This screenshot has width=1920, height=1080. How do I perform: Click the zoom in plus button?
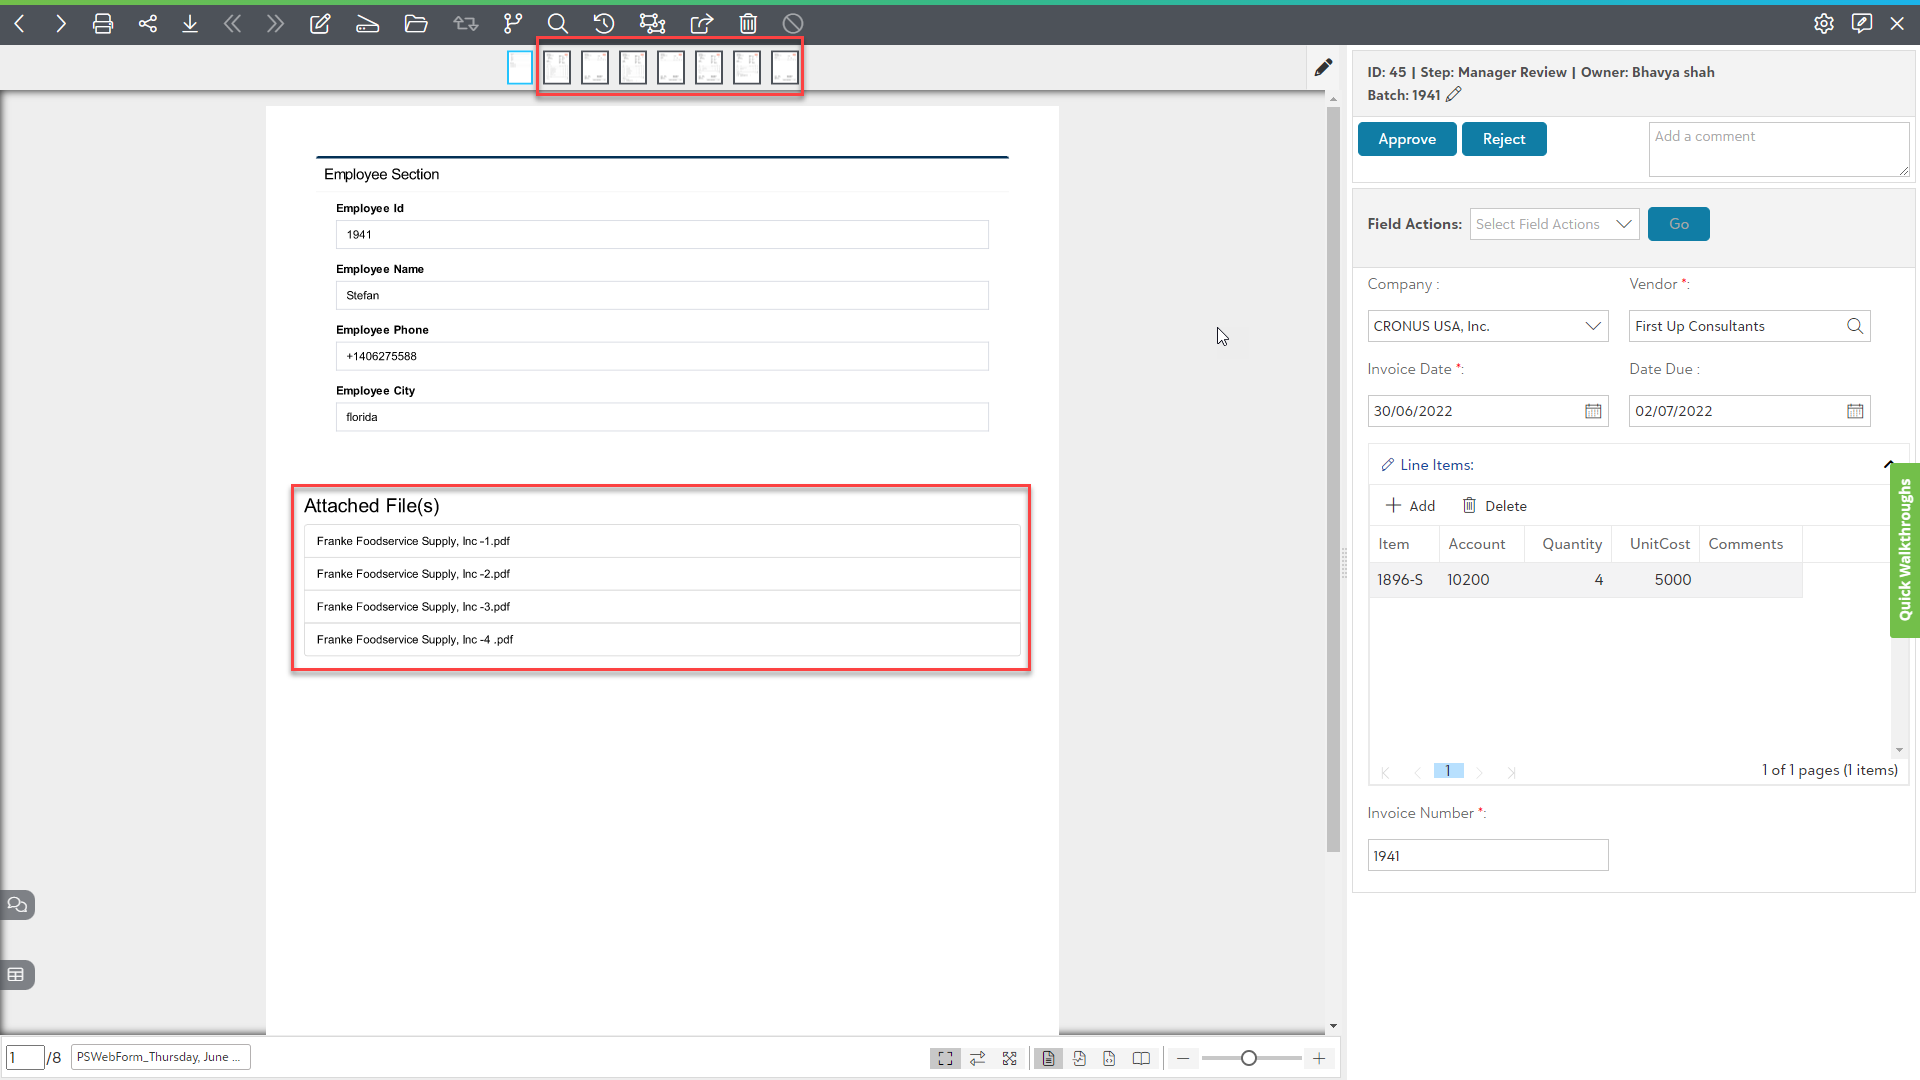1319,1058
